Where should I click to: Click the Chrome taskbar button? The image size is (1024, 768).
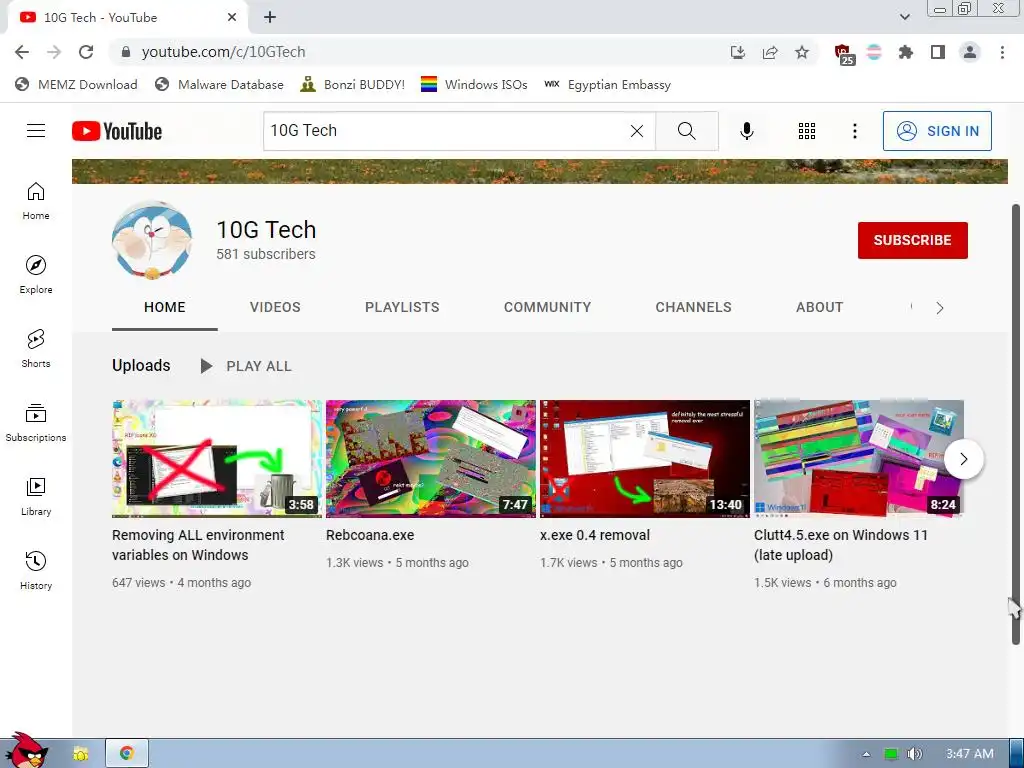tap(127, 754)
